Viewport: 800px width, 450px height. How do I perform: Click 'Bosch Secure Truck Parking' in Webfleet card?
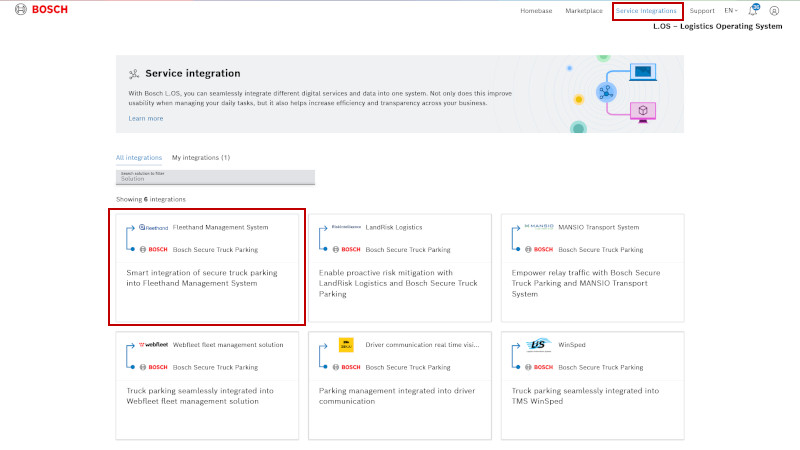click(x=215, y=367)
